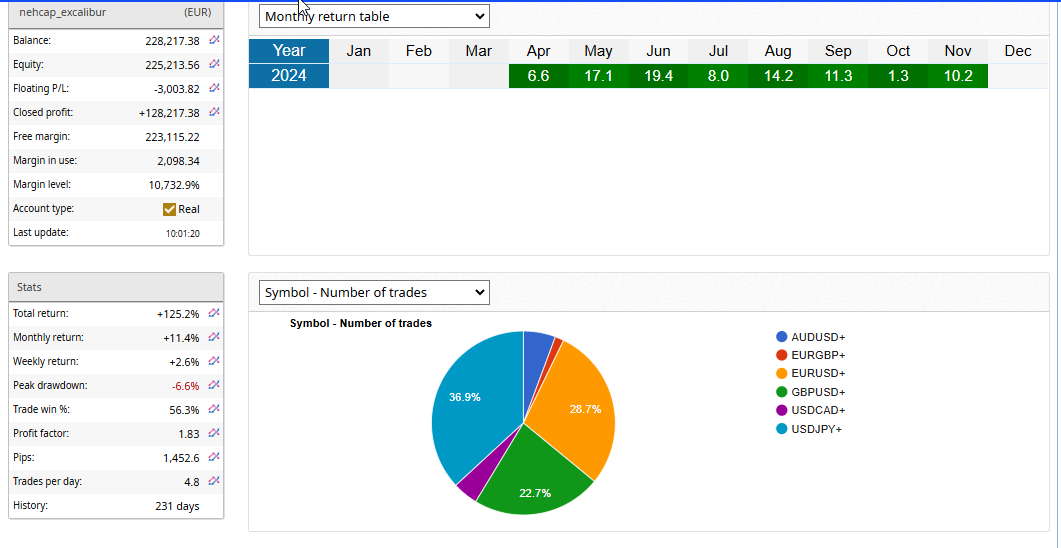
Task: Click chart icon next to Peak drawdown
Action: coord(214,386)
